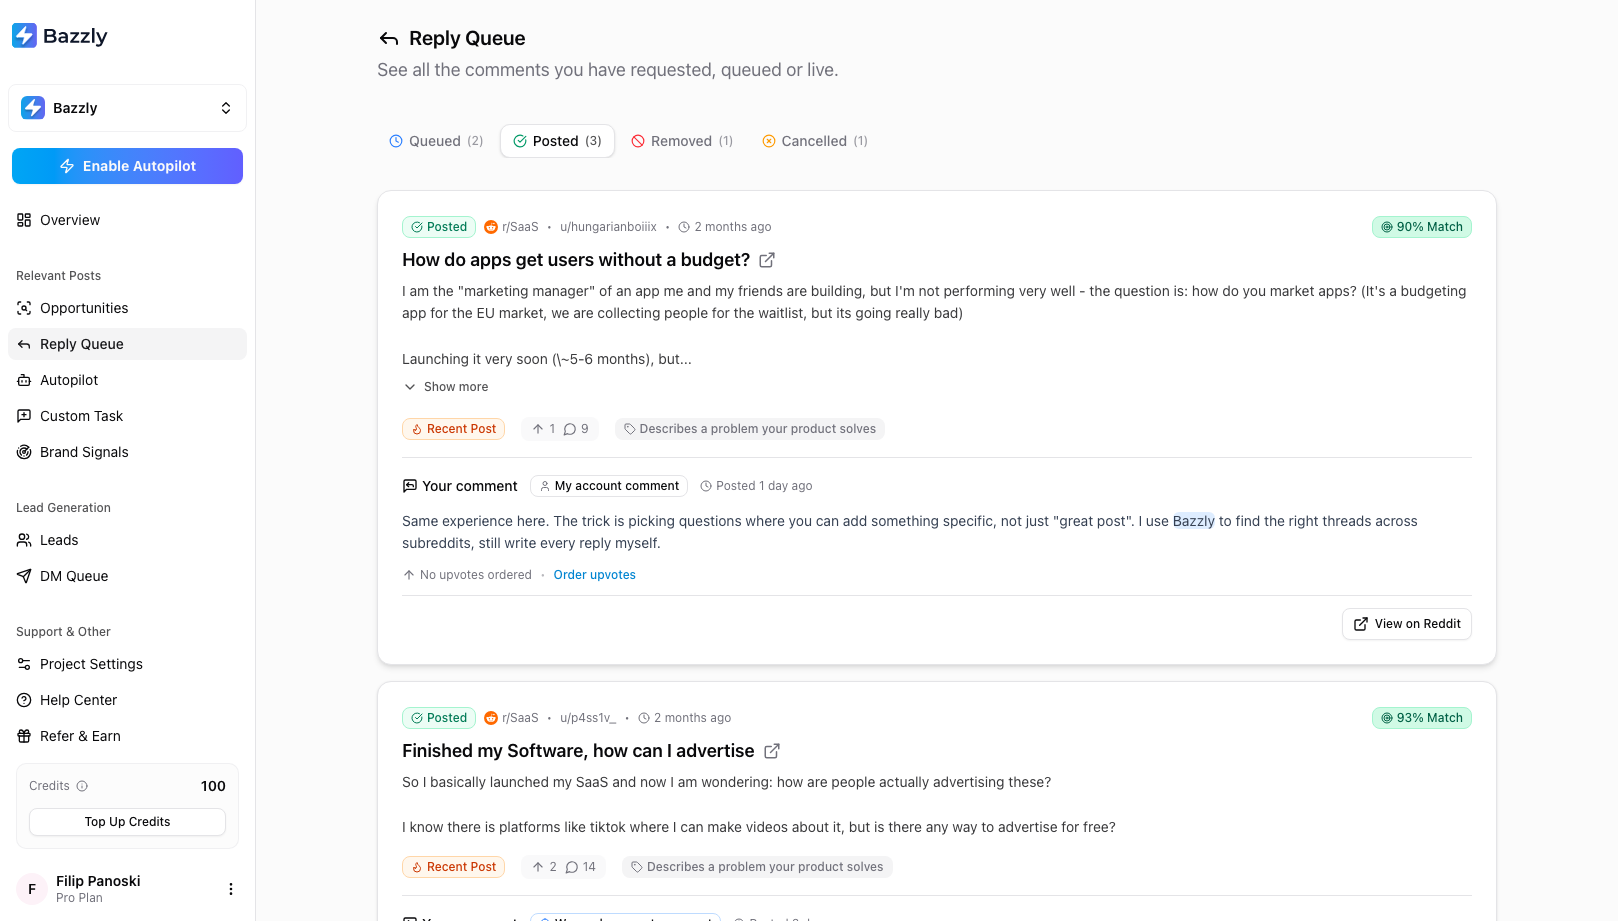Switch to the Posted tab
The image size is (1618, 921).
557,141
